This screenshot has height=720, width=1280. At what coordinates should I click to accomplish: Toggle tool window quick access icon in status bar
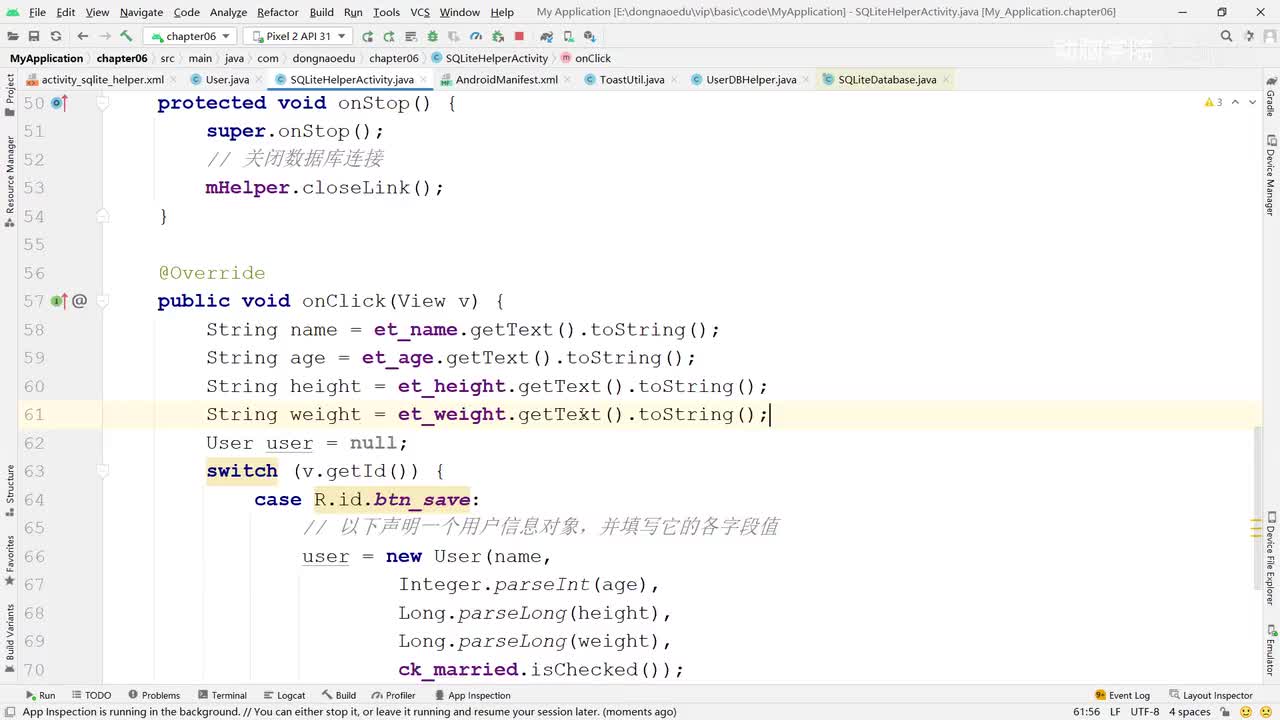click(9, 712)
